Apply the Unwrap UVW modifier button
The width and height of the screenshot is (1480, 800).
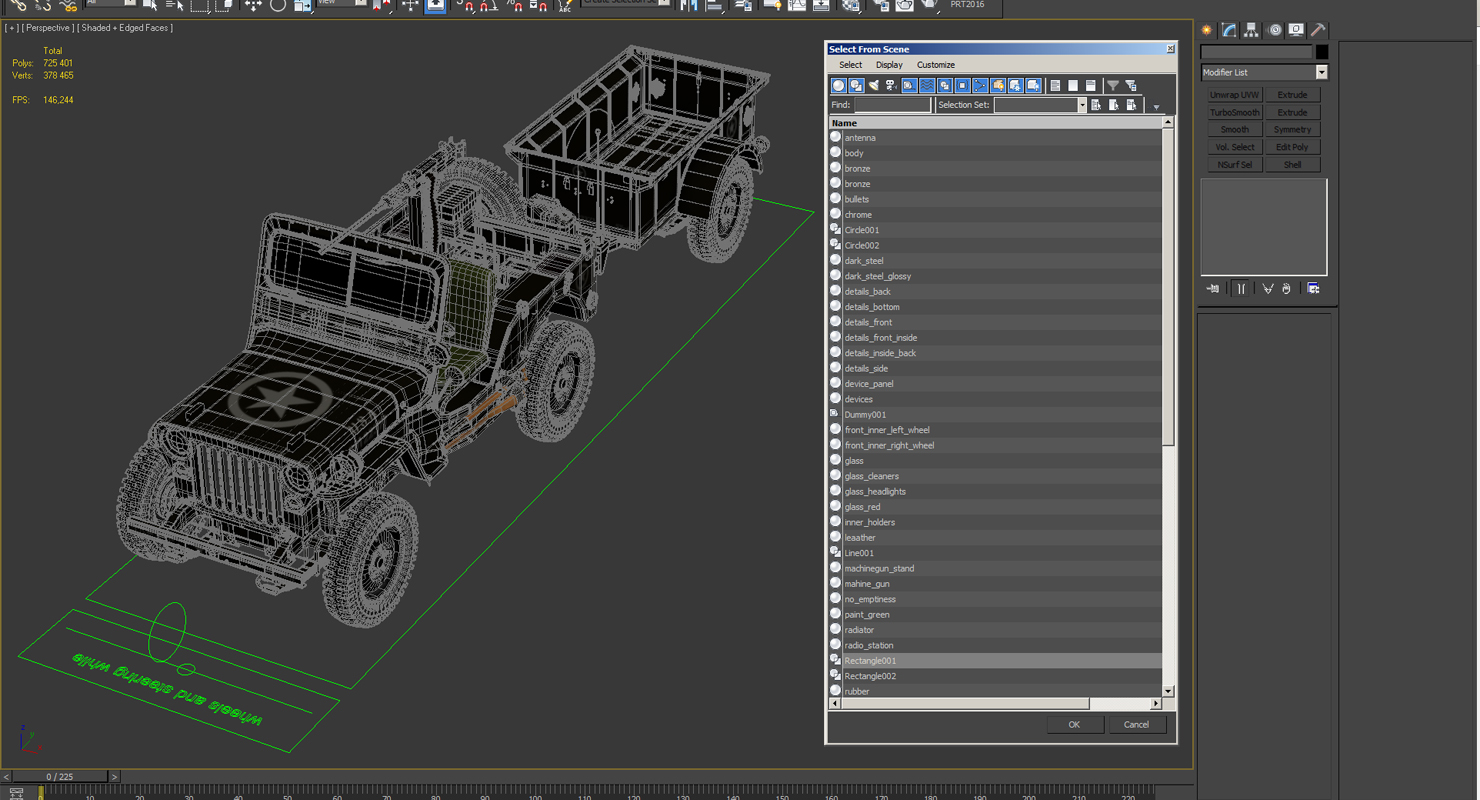(1235, 95)
